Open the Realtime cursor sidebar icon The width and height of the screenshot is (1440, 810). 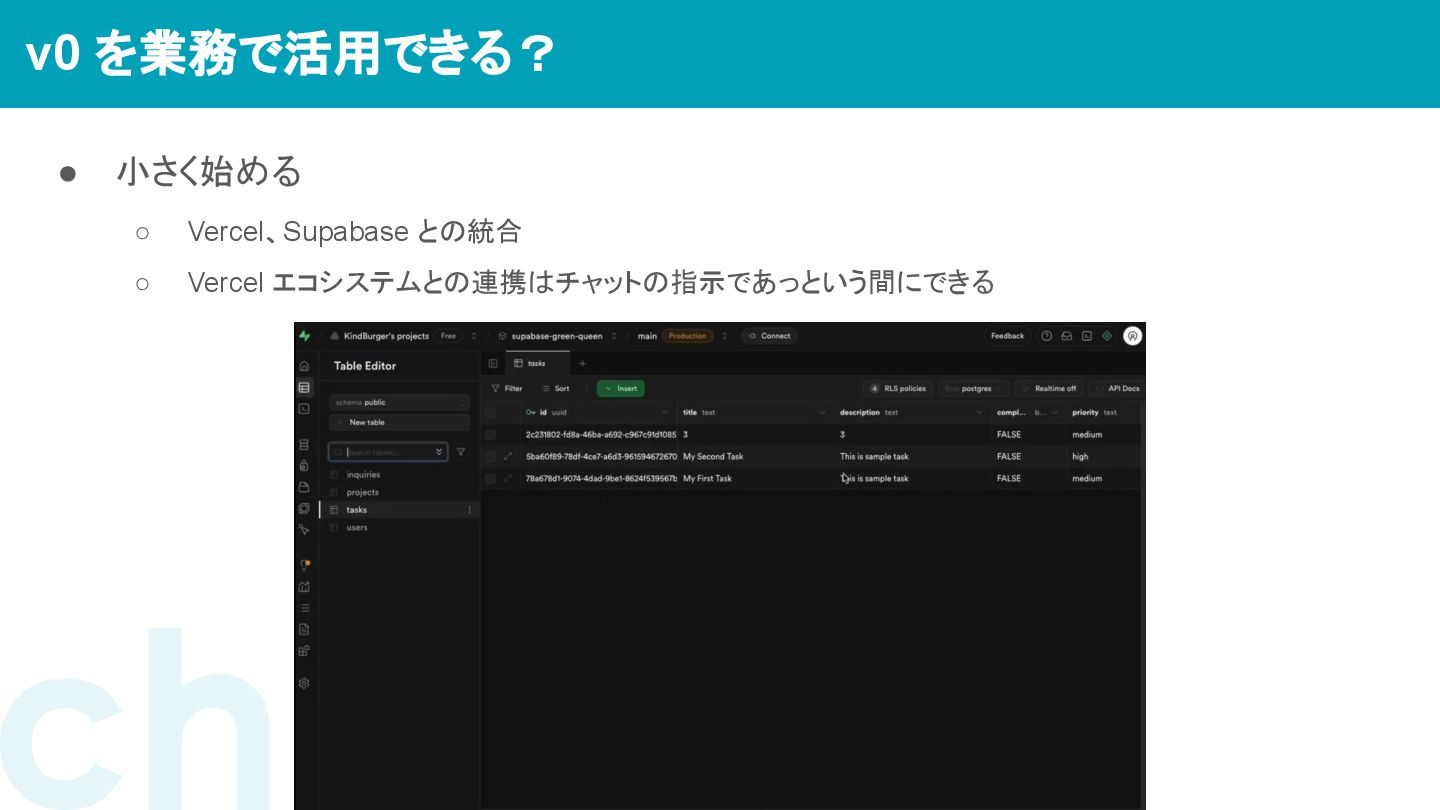point(304,529)
